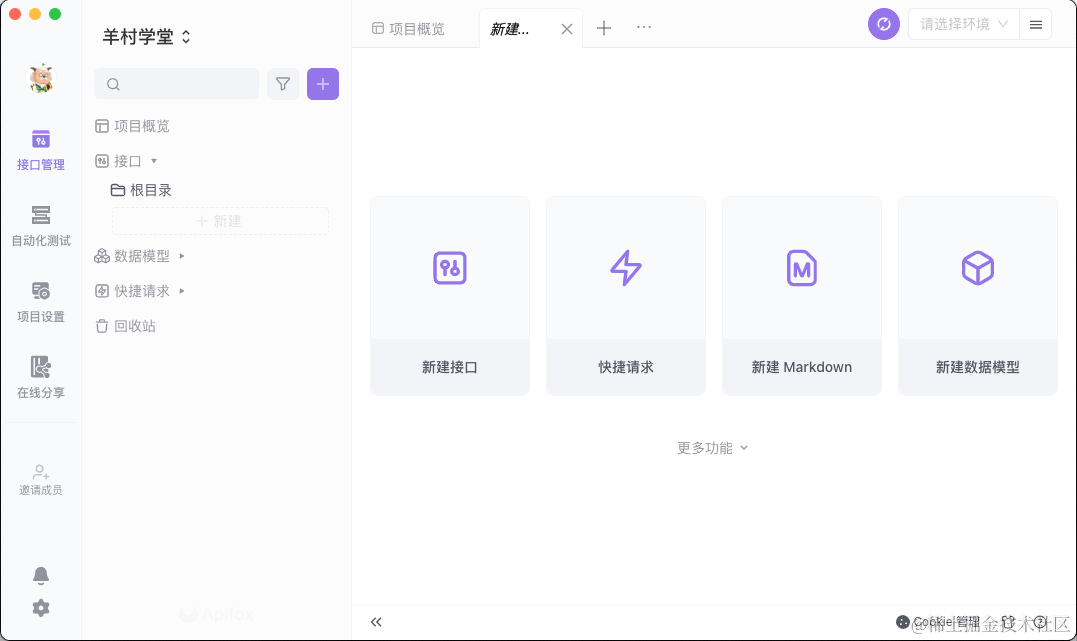Open the 羊村学堂 project switcher
Screen dimensions: 1077x641
point(147,37)
